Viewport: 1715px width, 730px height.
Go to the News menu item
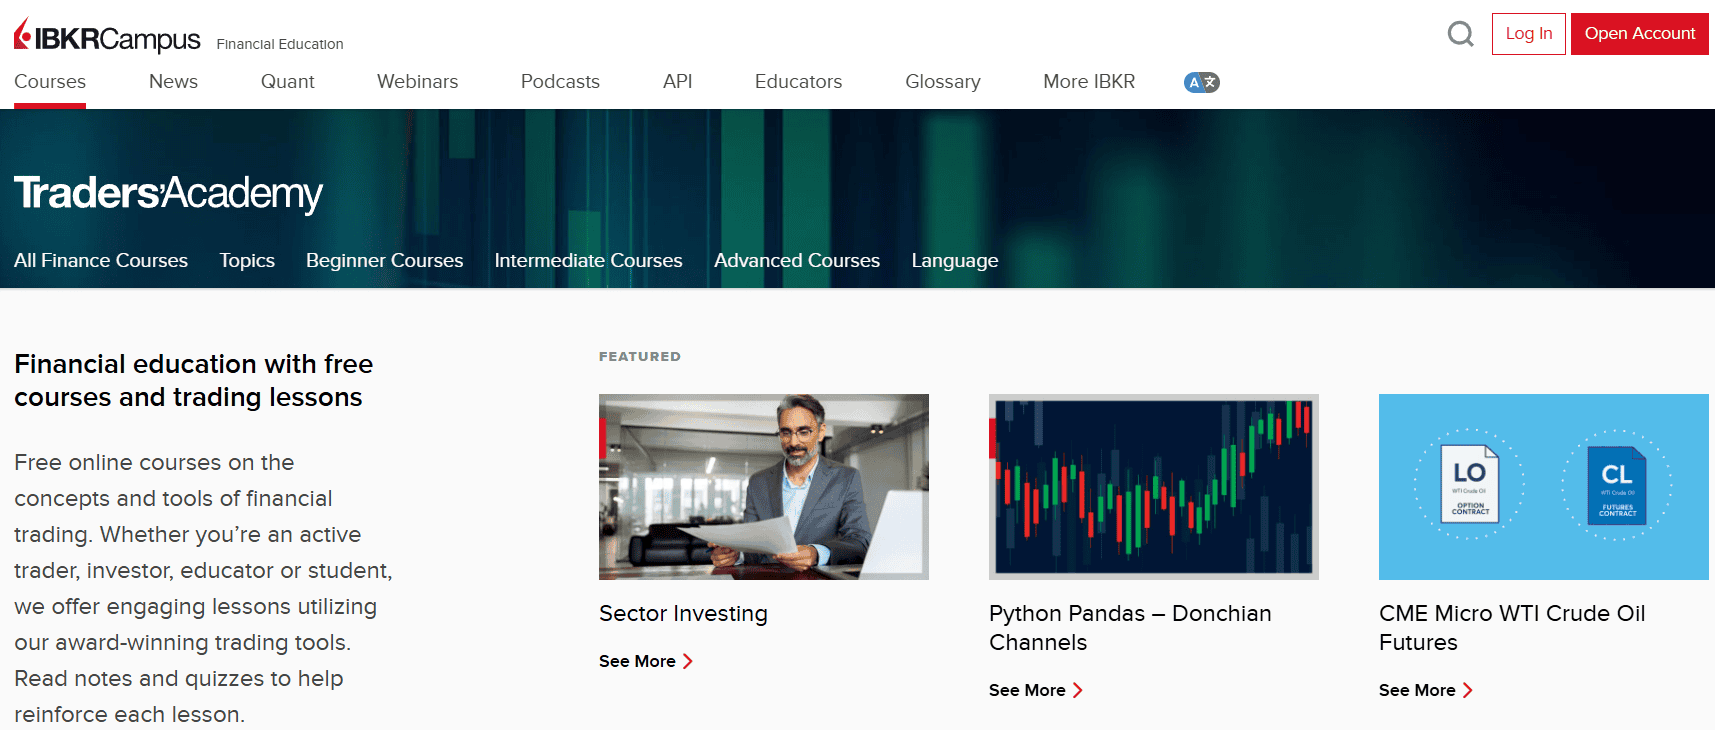(x=173, y=82)
